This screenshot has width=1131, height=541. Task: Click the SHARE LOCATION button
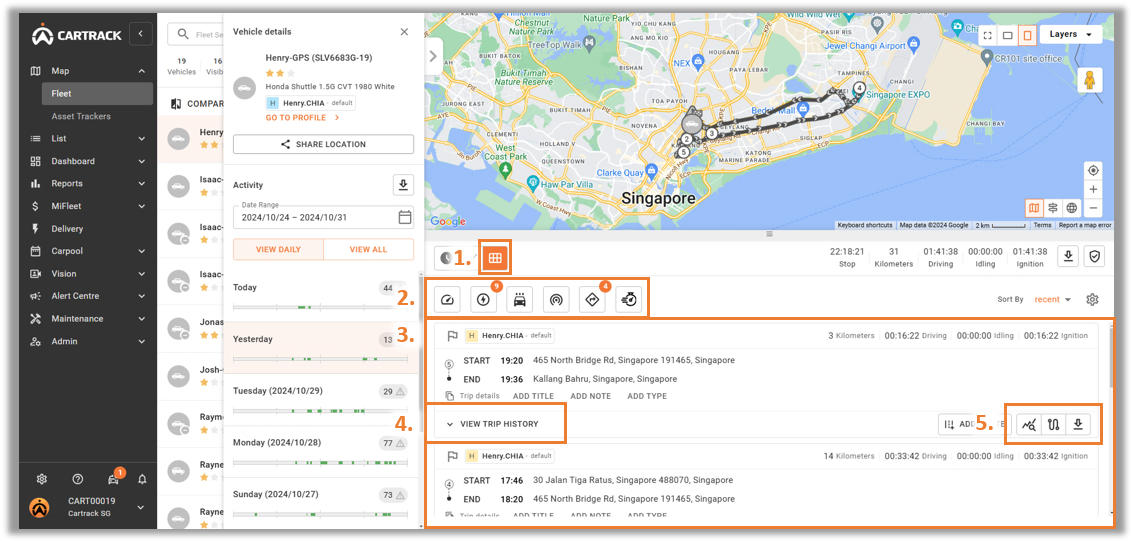[x=323, y=144]
